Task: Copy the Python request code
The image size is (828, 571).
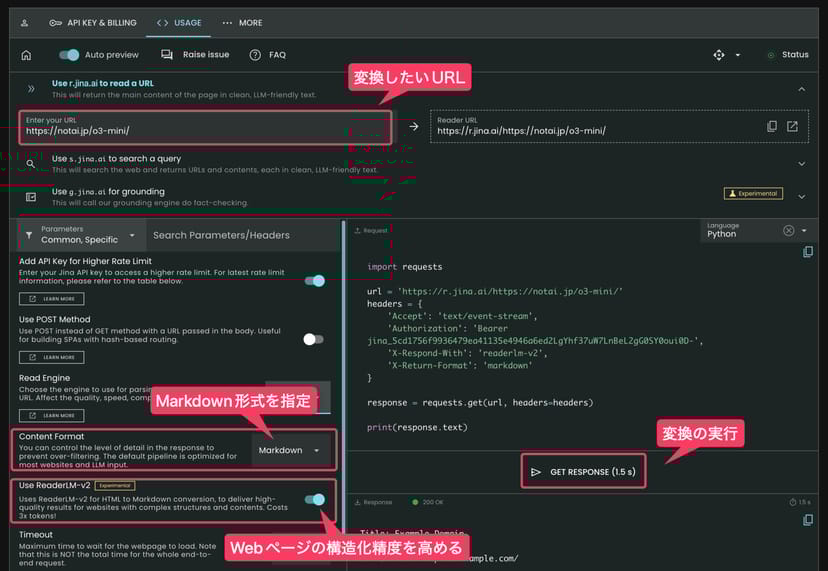Action: click(808, 252)
